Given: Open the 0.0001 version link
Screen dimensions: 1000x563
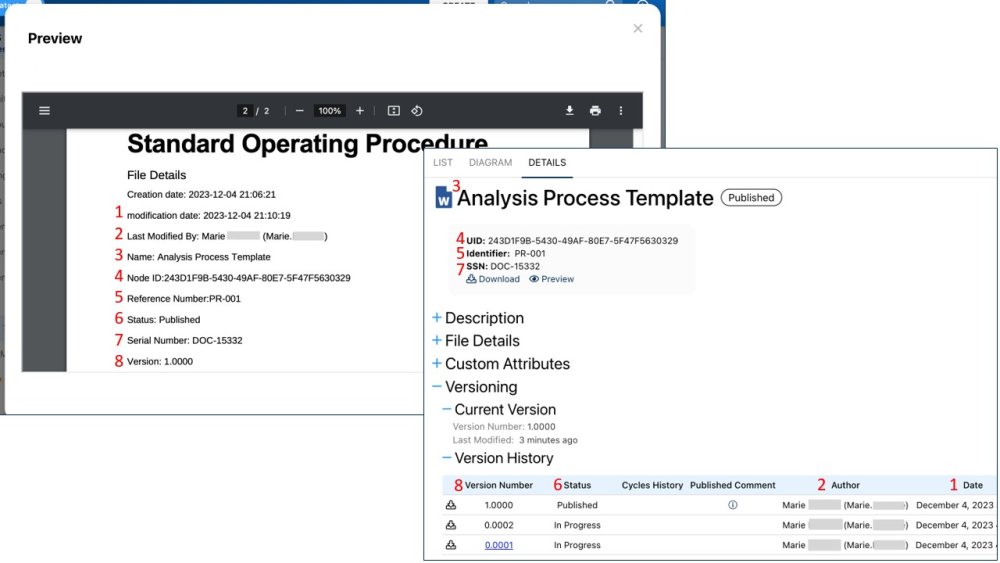Looking at the screenshot, I should pos(499,545).
